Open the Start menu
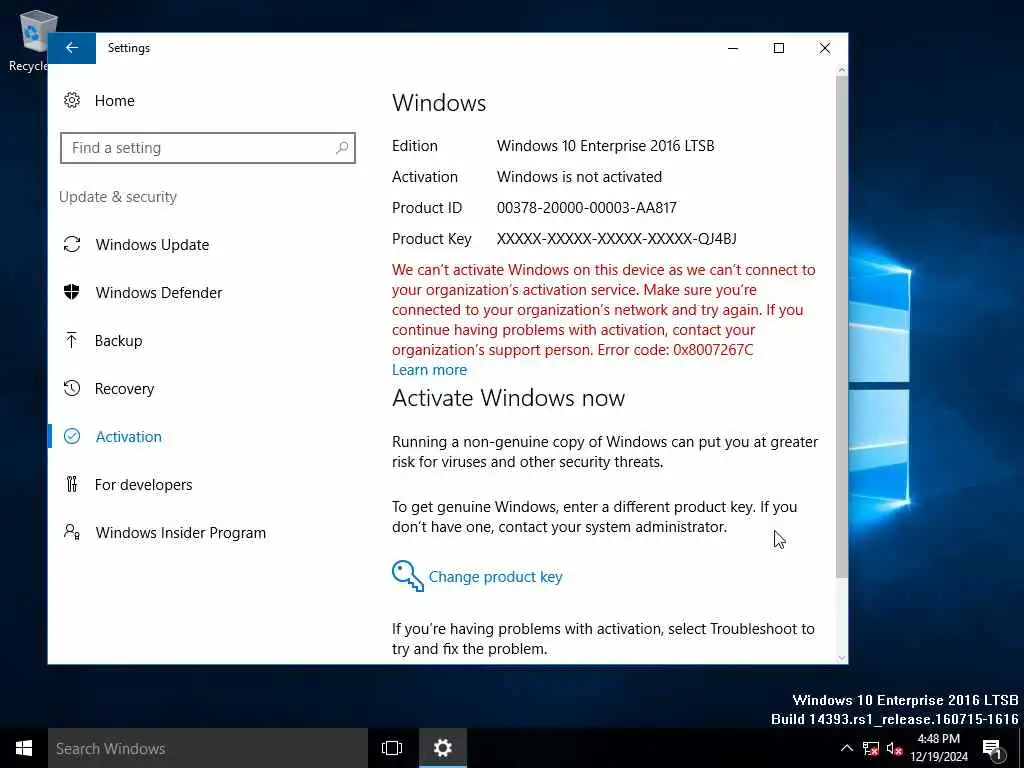Image resolution: width=1024 pixels, height=768 pixels. (x=24, y=748)
